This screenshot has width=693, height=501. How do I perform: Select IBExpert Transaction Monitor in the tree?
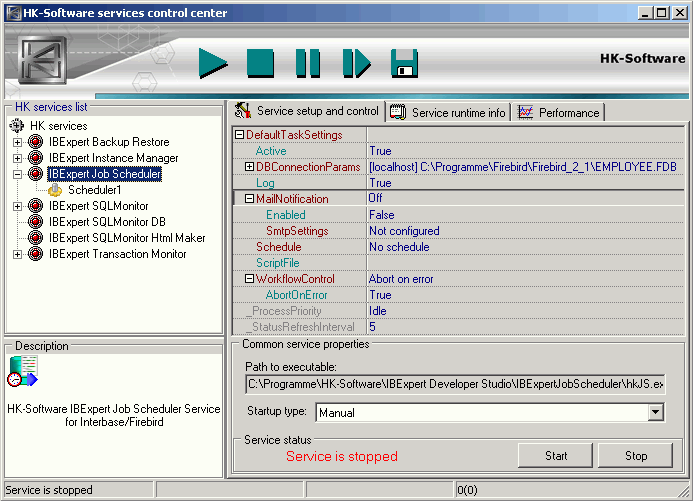point(118,254)
